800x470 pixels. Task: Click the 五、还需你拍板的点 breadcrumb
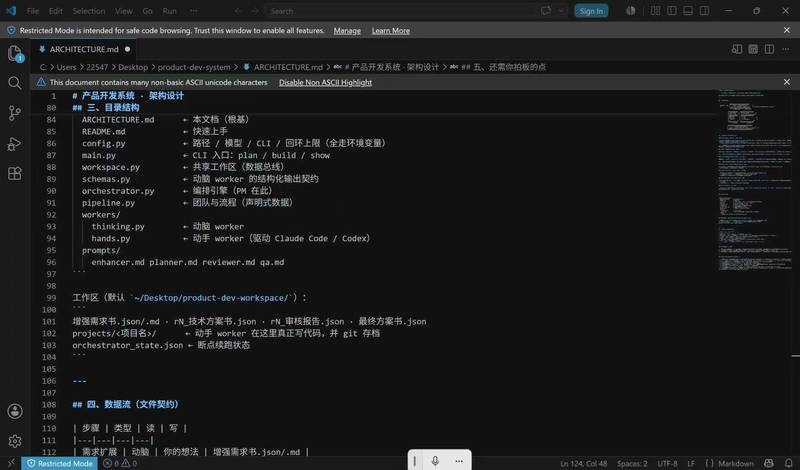tap(503, 67)
